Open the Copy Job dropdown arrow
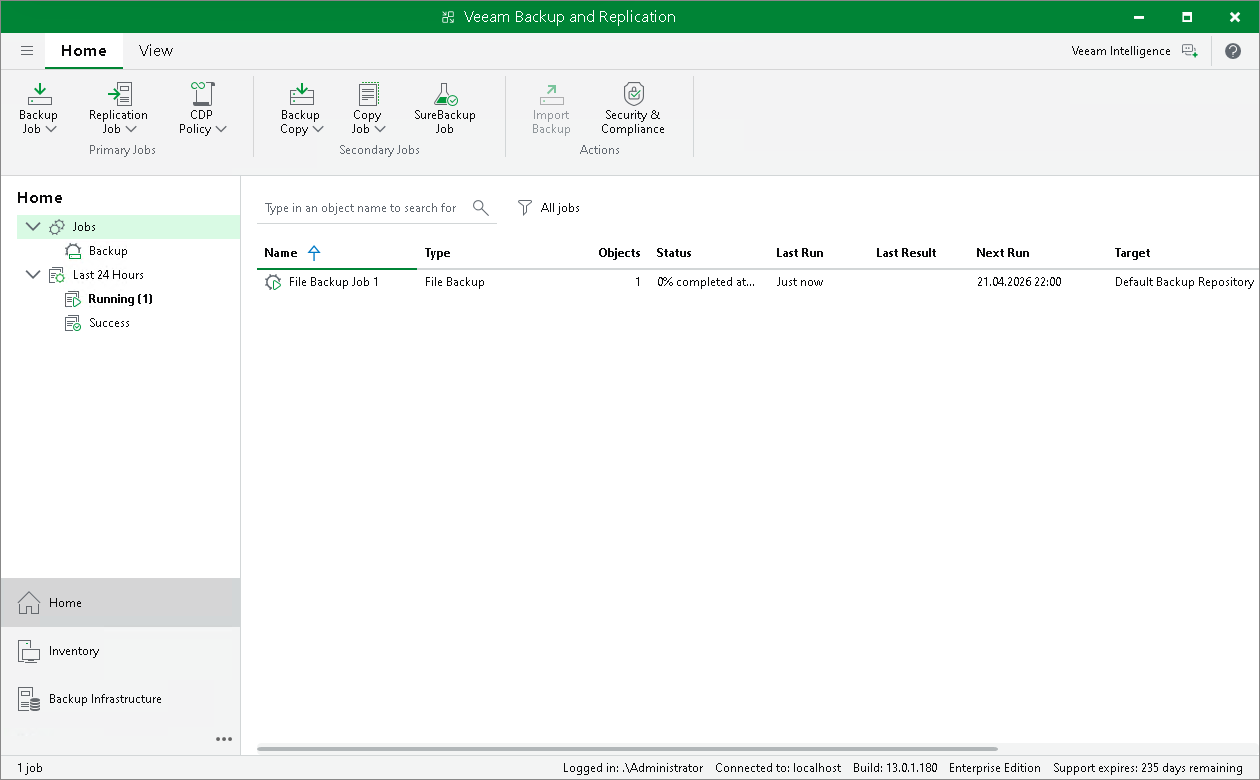1260x780 pixels. coord(380,129)
